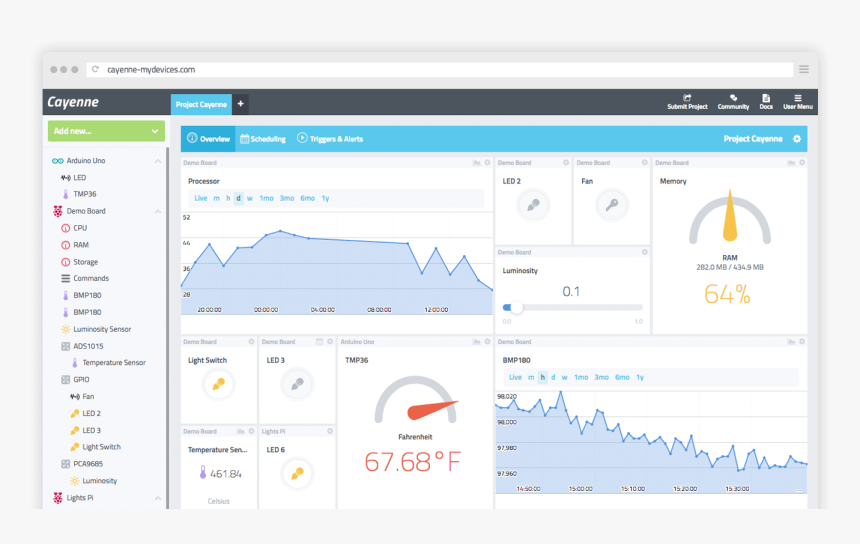Open Processor widget settings gear
This screenshot has width=860, height=544.
pos(487,162)
